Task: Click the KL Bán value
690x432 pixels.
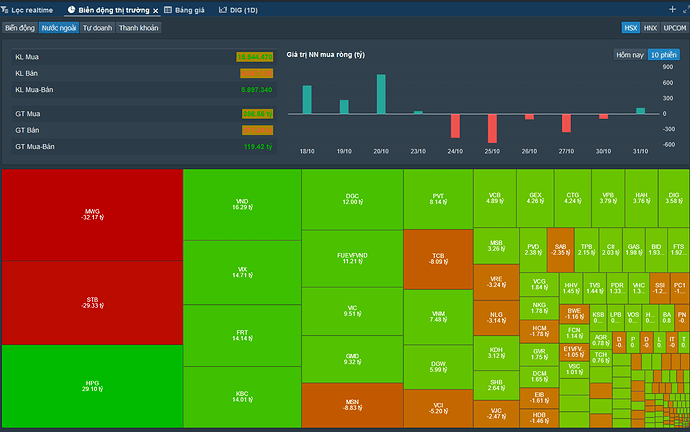Action: click(257, 73)
